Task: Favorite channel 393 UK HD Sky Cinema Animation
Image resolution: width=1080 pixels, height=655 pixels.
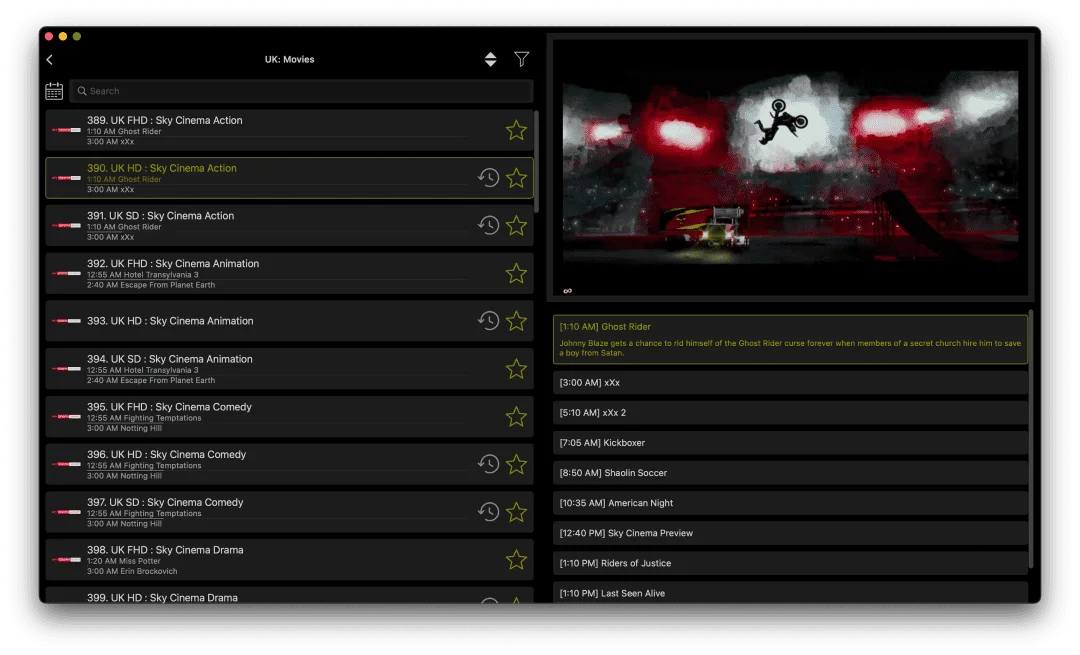Action: point(516,321)
